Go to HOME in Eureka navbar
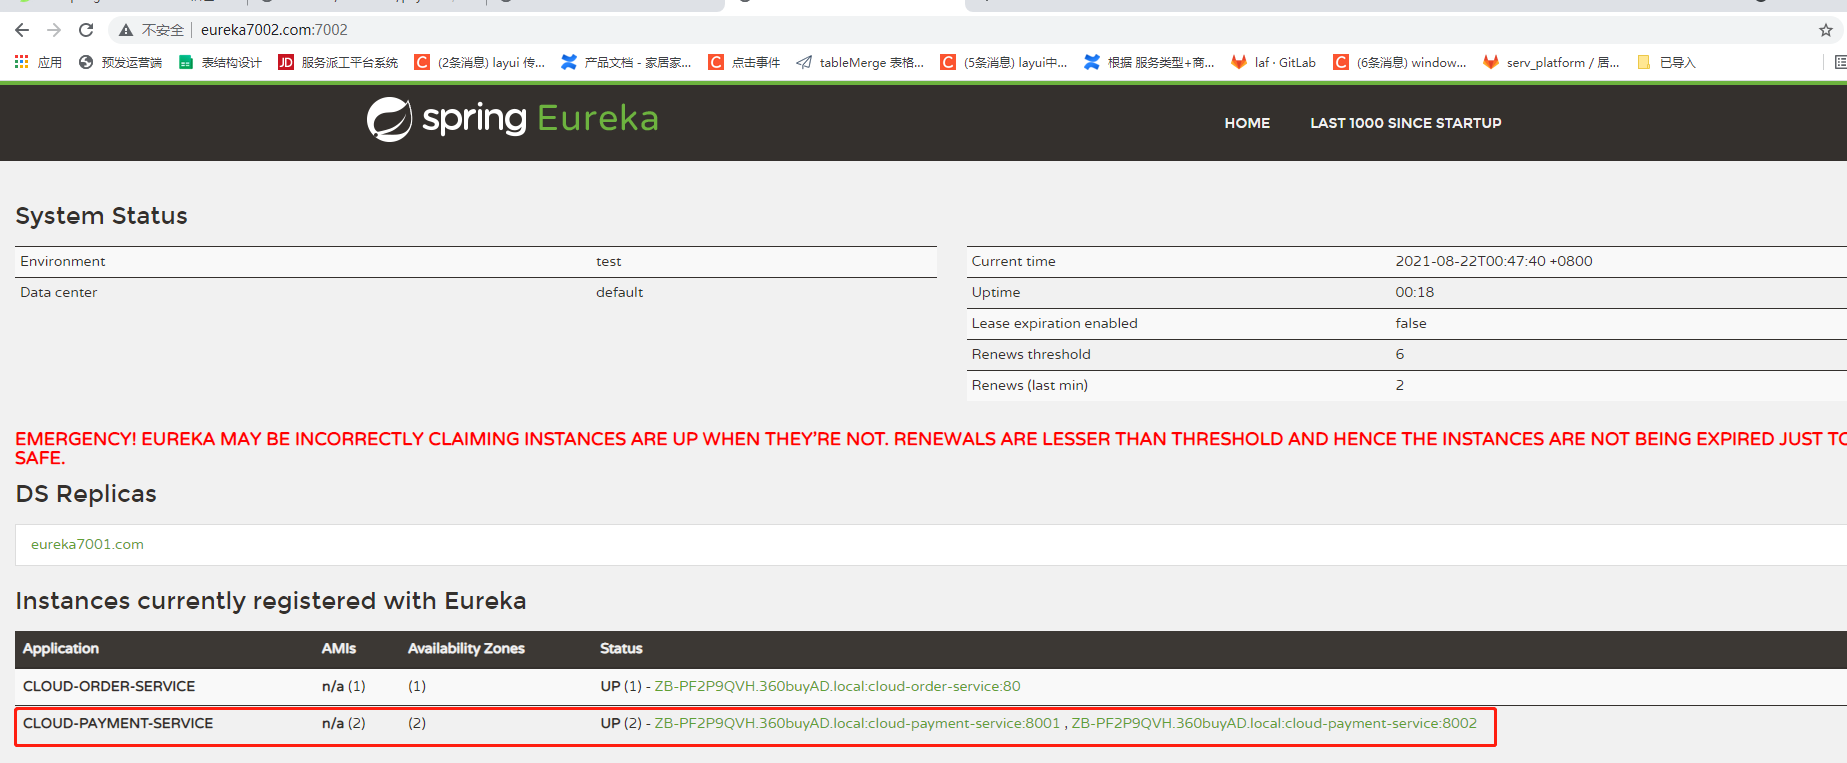The height and width of the screenshot is (763, 1847). coord(1247,123)
